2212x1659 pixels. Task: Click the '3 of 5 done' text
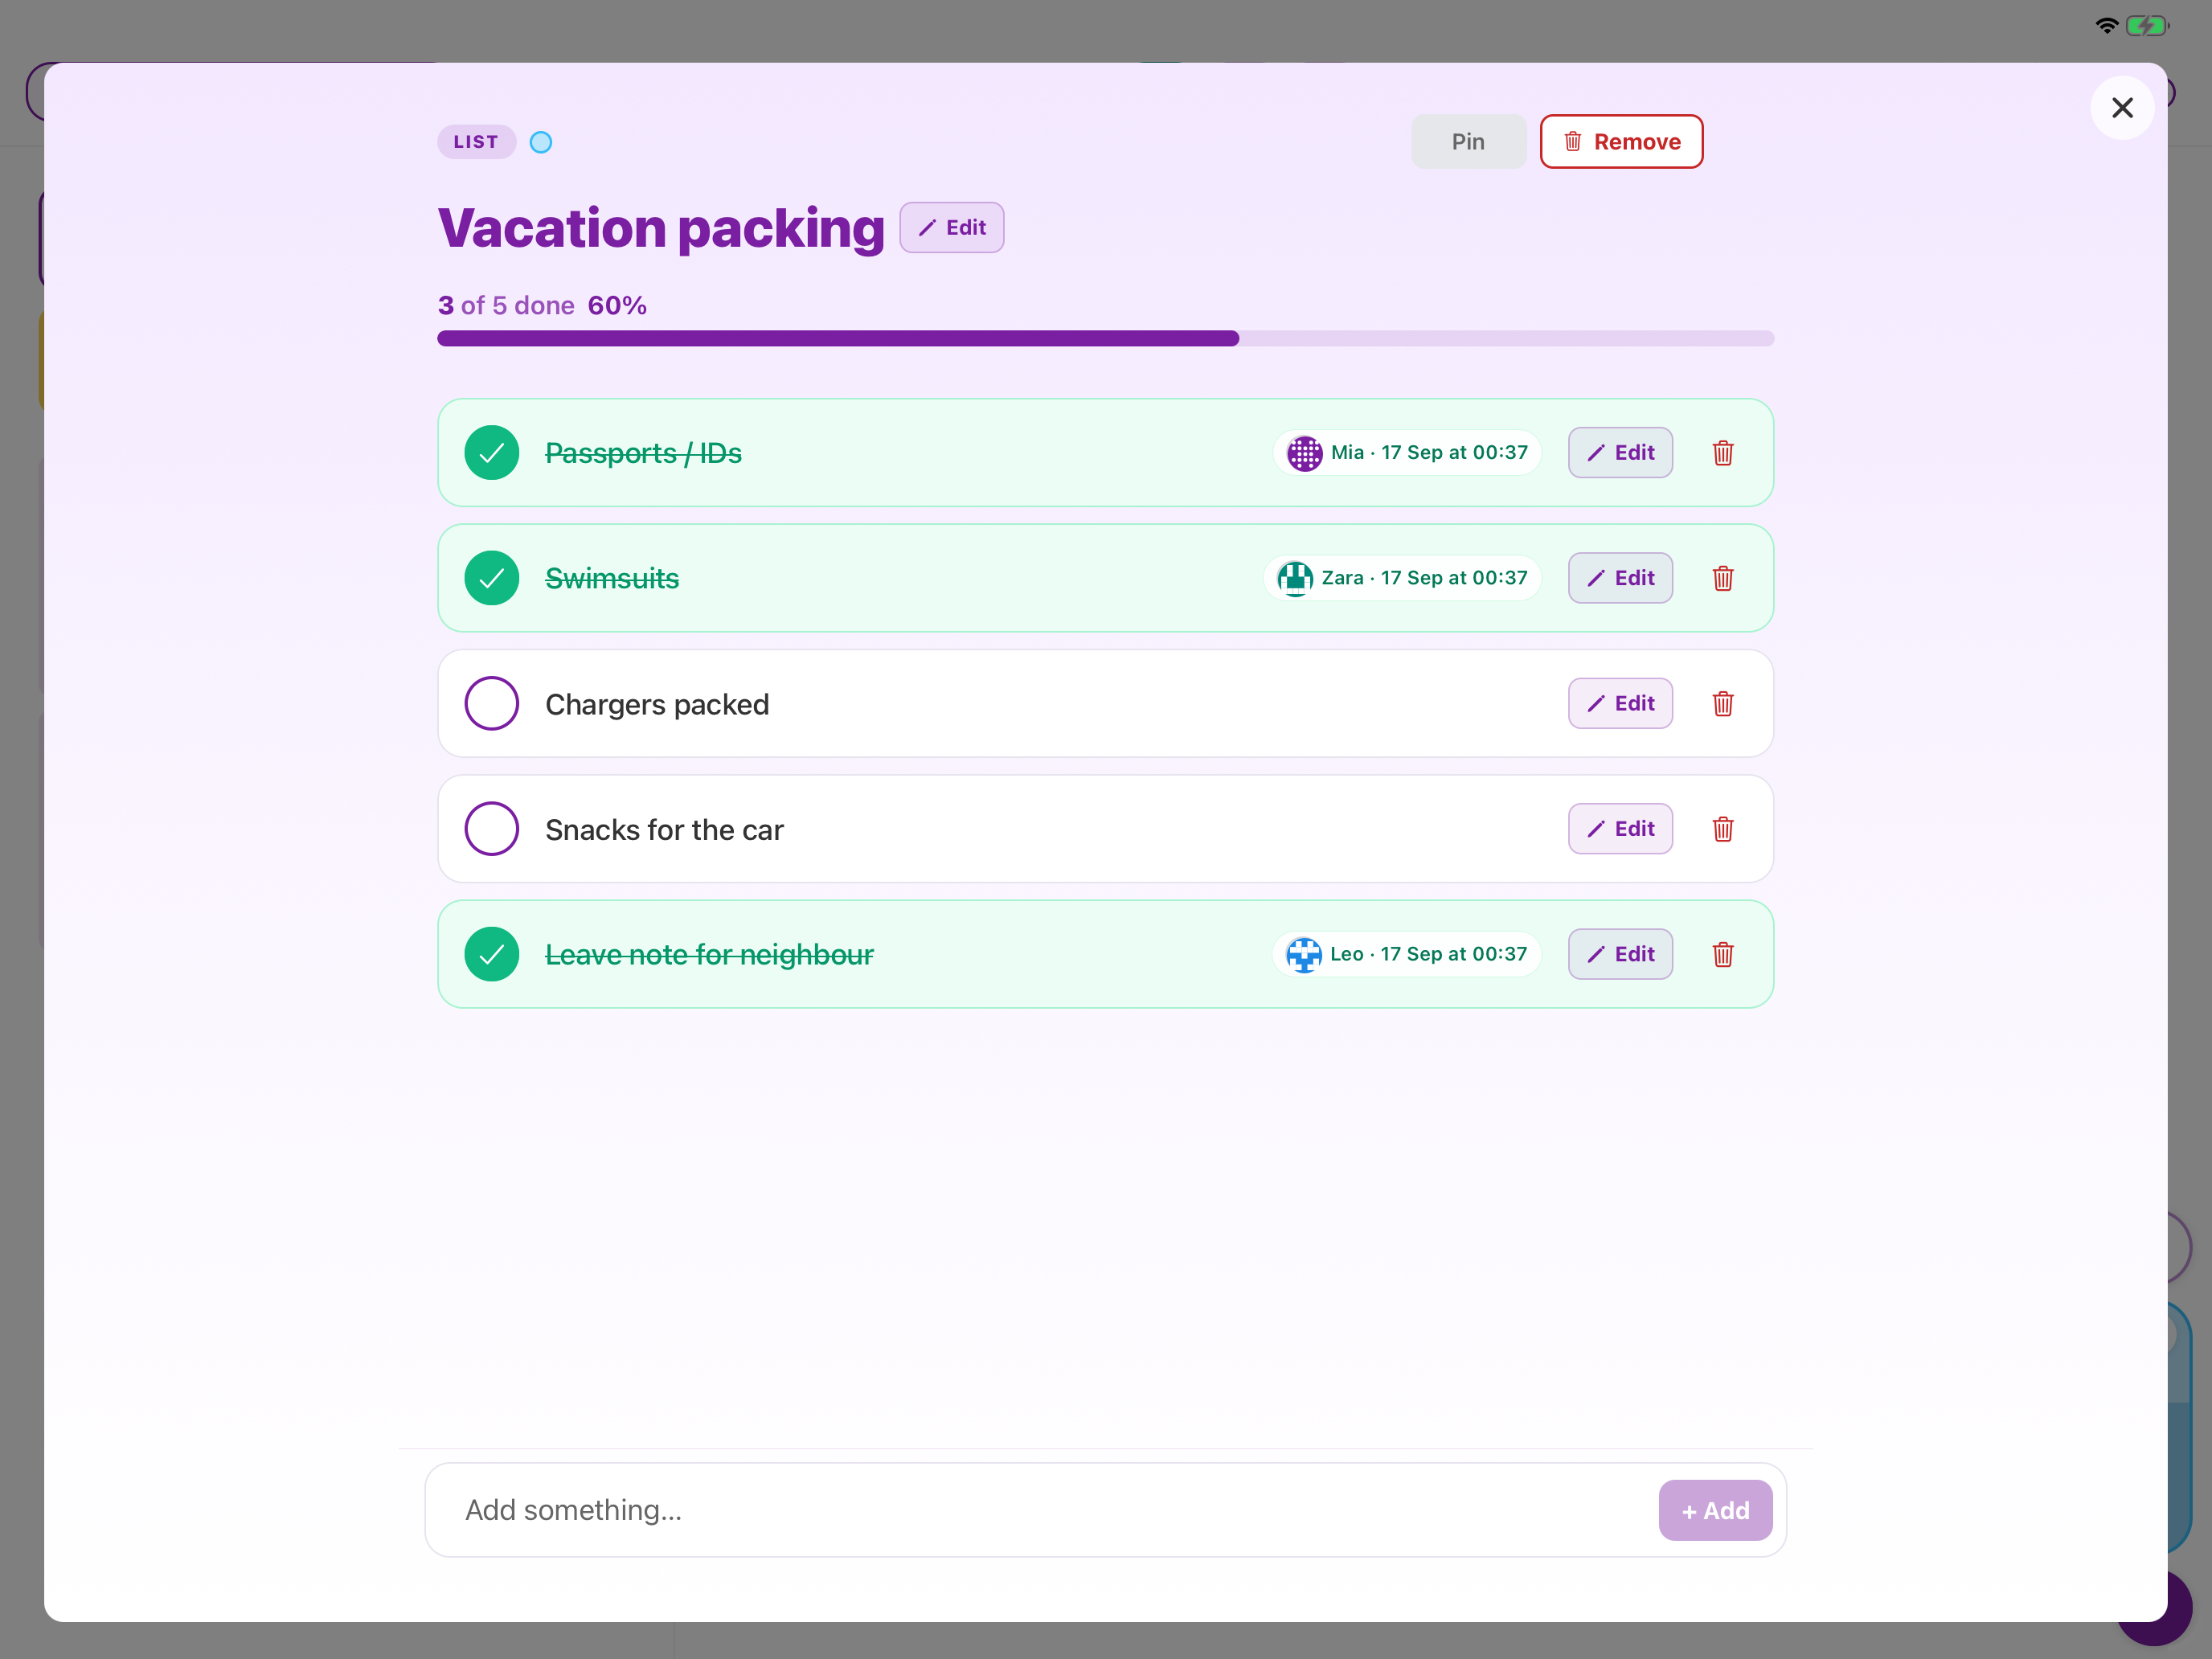coord(506,305)
